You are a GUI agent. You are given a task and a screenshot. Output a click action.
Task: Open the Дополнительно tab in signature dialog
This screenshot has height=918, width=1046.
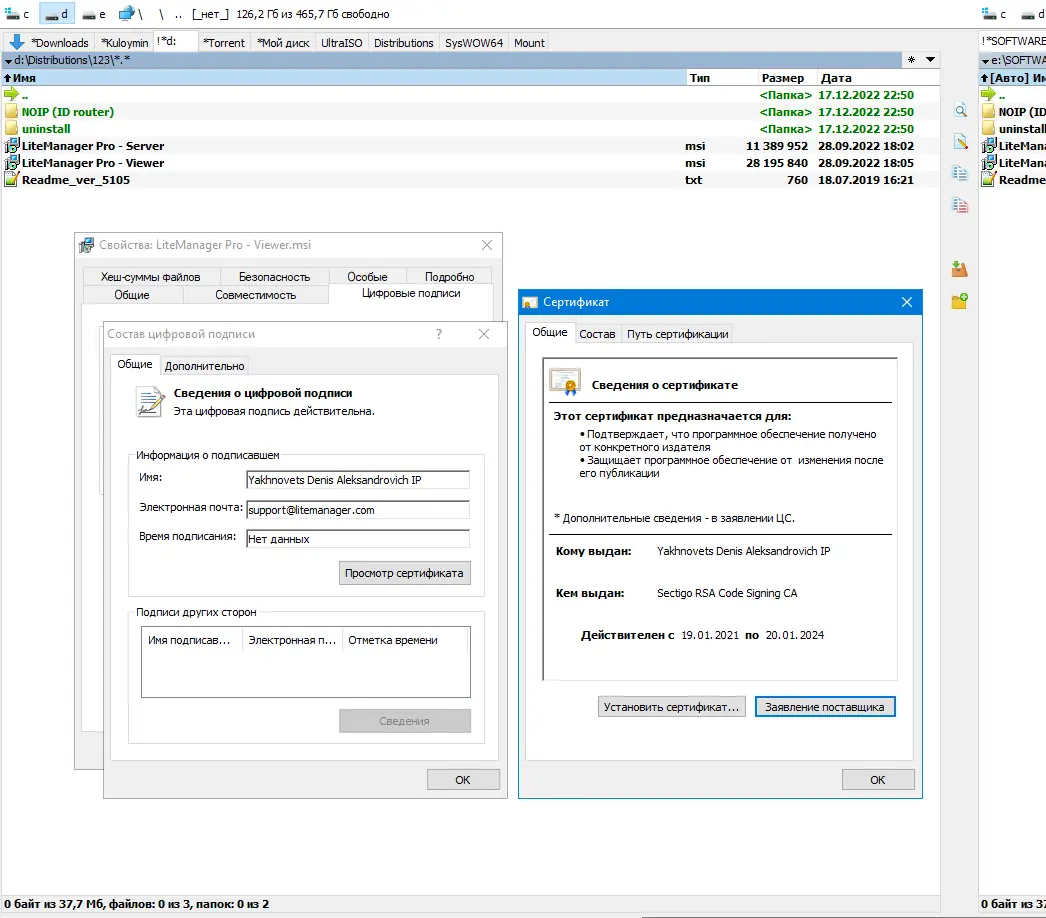[x=204, y=366]
